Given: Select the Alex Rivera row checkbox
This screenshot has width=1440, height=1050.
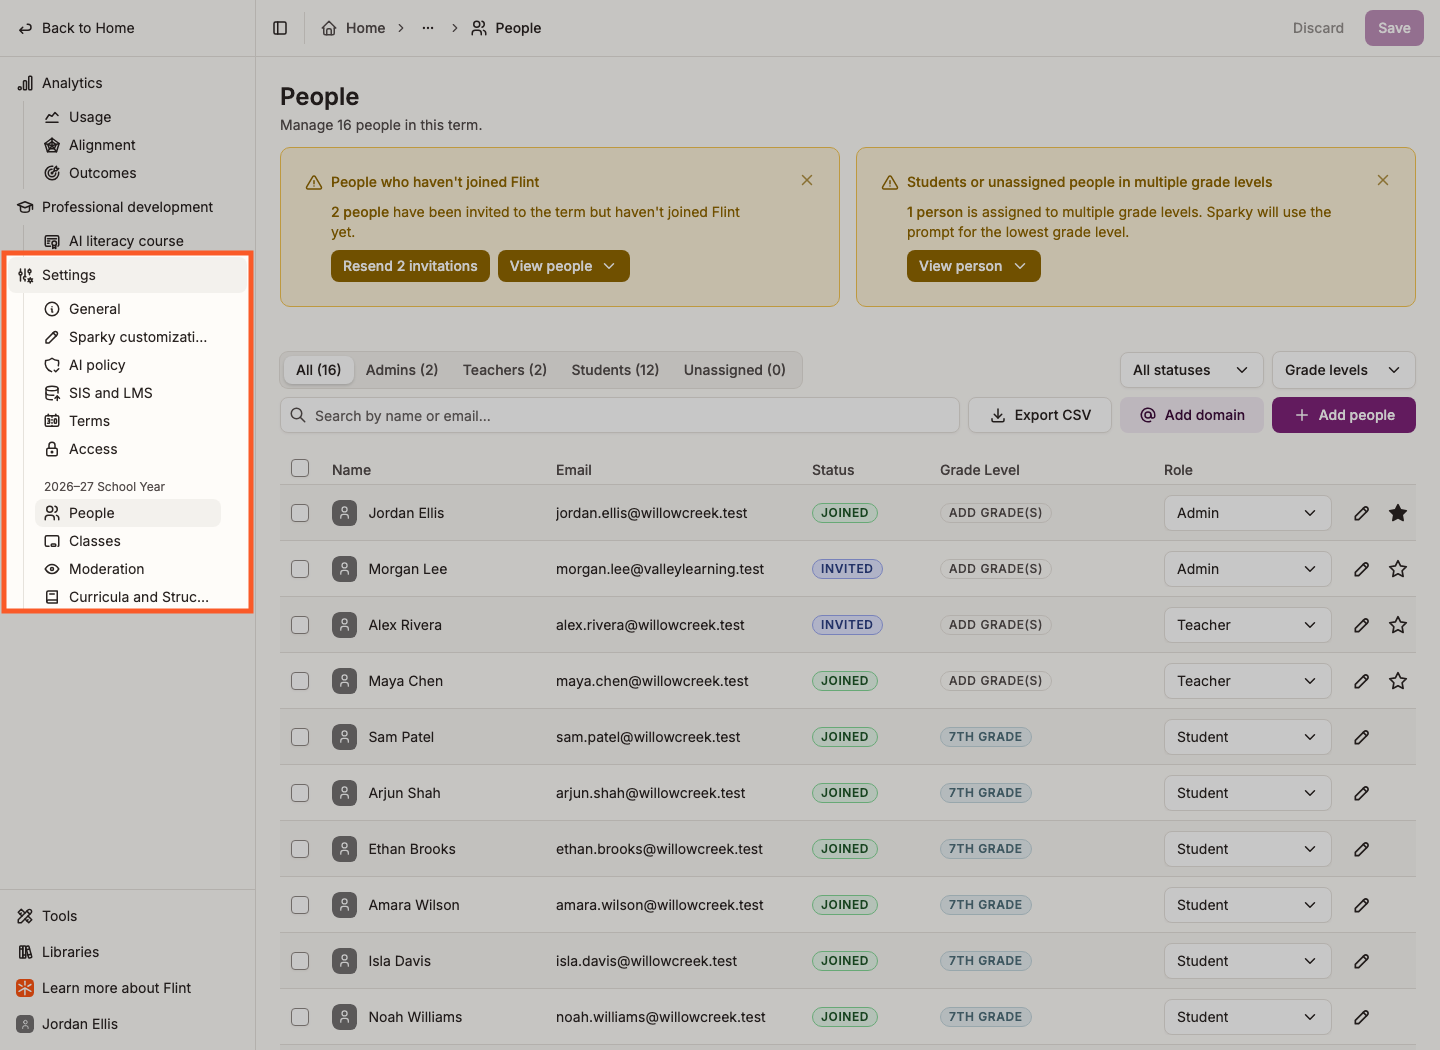Looking at the screenshot, I should 300,625.
